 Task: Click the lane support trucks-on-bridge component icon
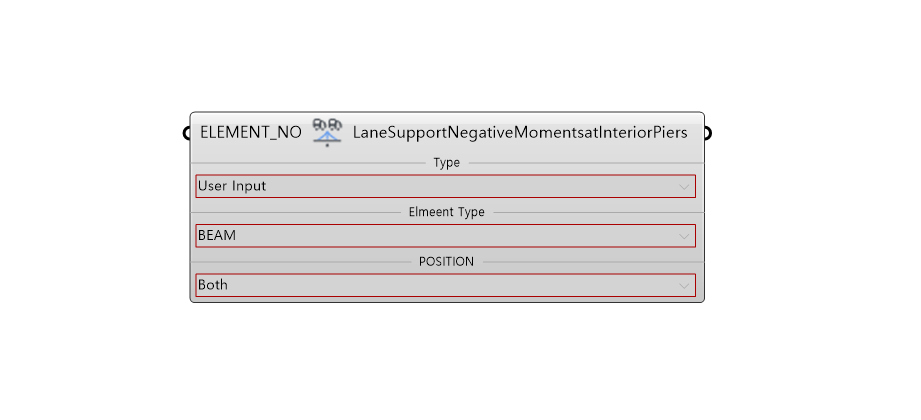point(327,132)
